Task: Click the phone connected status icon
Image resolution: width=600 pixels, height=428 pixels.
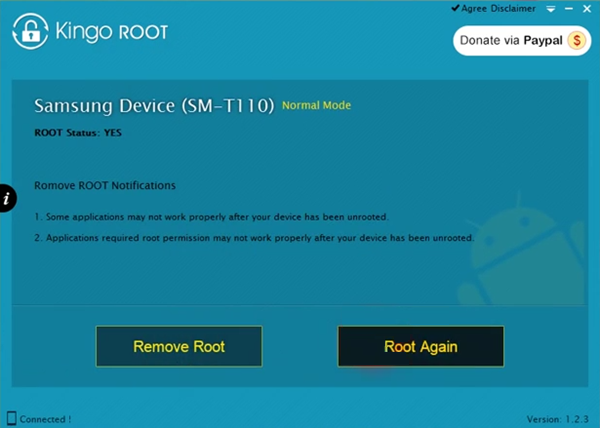Action: point(11,418)
